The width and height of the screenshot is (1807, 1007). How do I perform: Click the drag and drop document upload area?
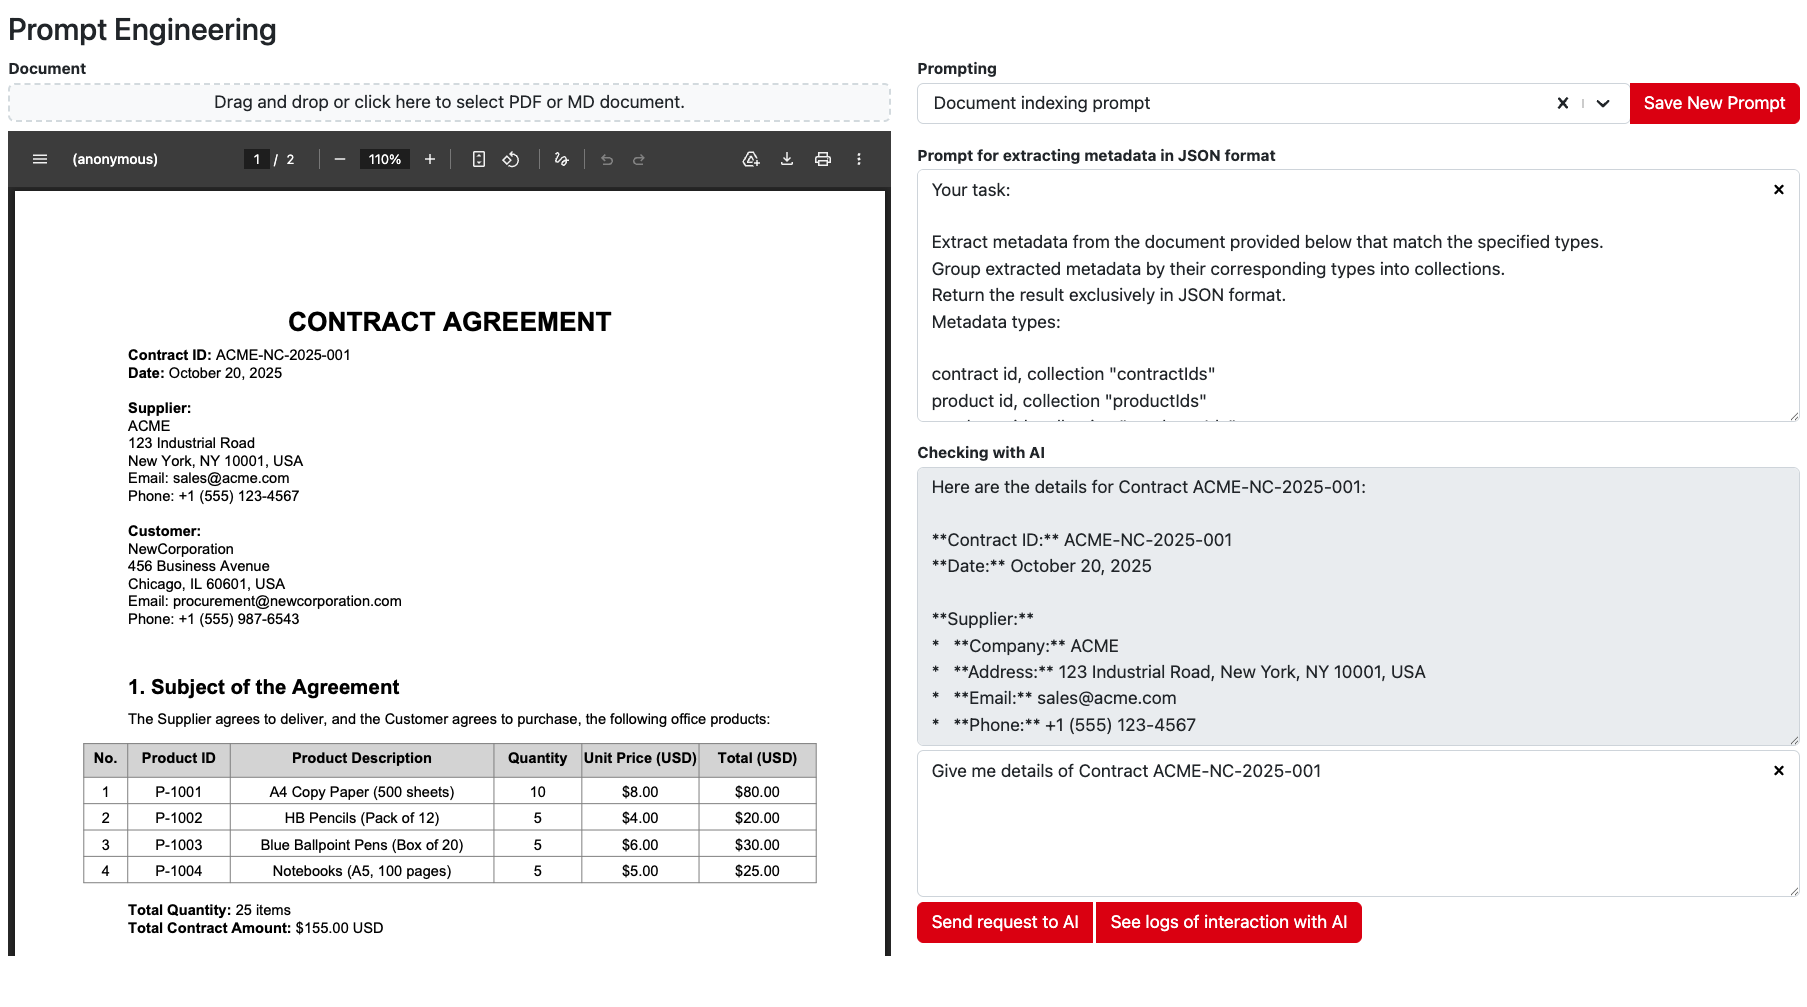[x=449, y=102]
